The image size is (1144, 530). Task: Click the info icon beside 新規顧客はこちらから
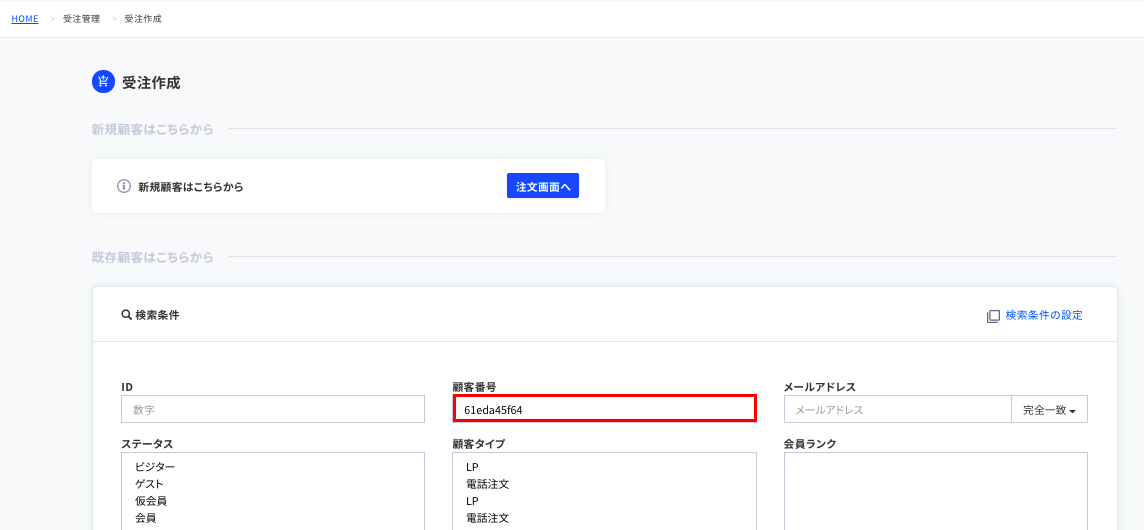pyautogui.click(x=124, y=186)
